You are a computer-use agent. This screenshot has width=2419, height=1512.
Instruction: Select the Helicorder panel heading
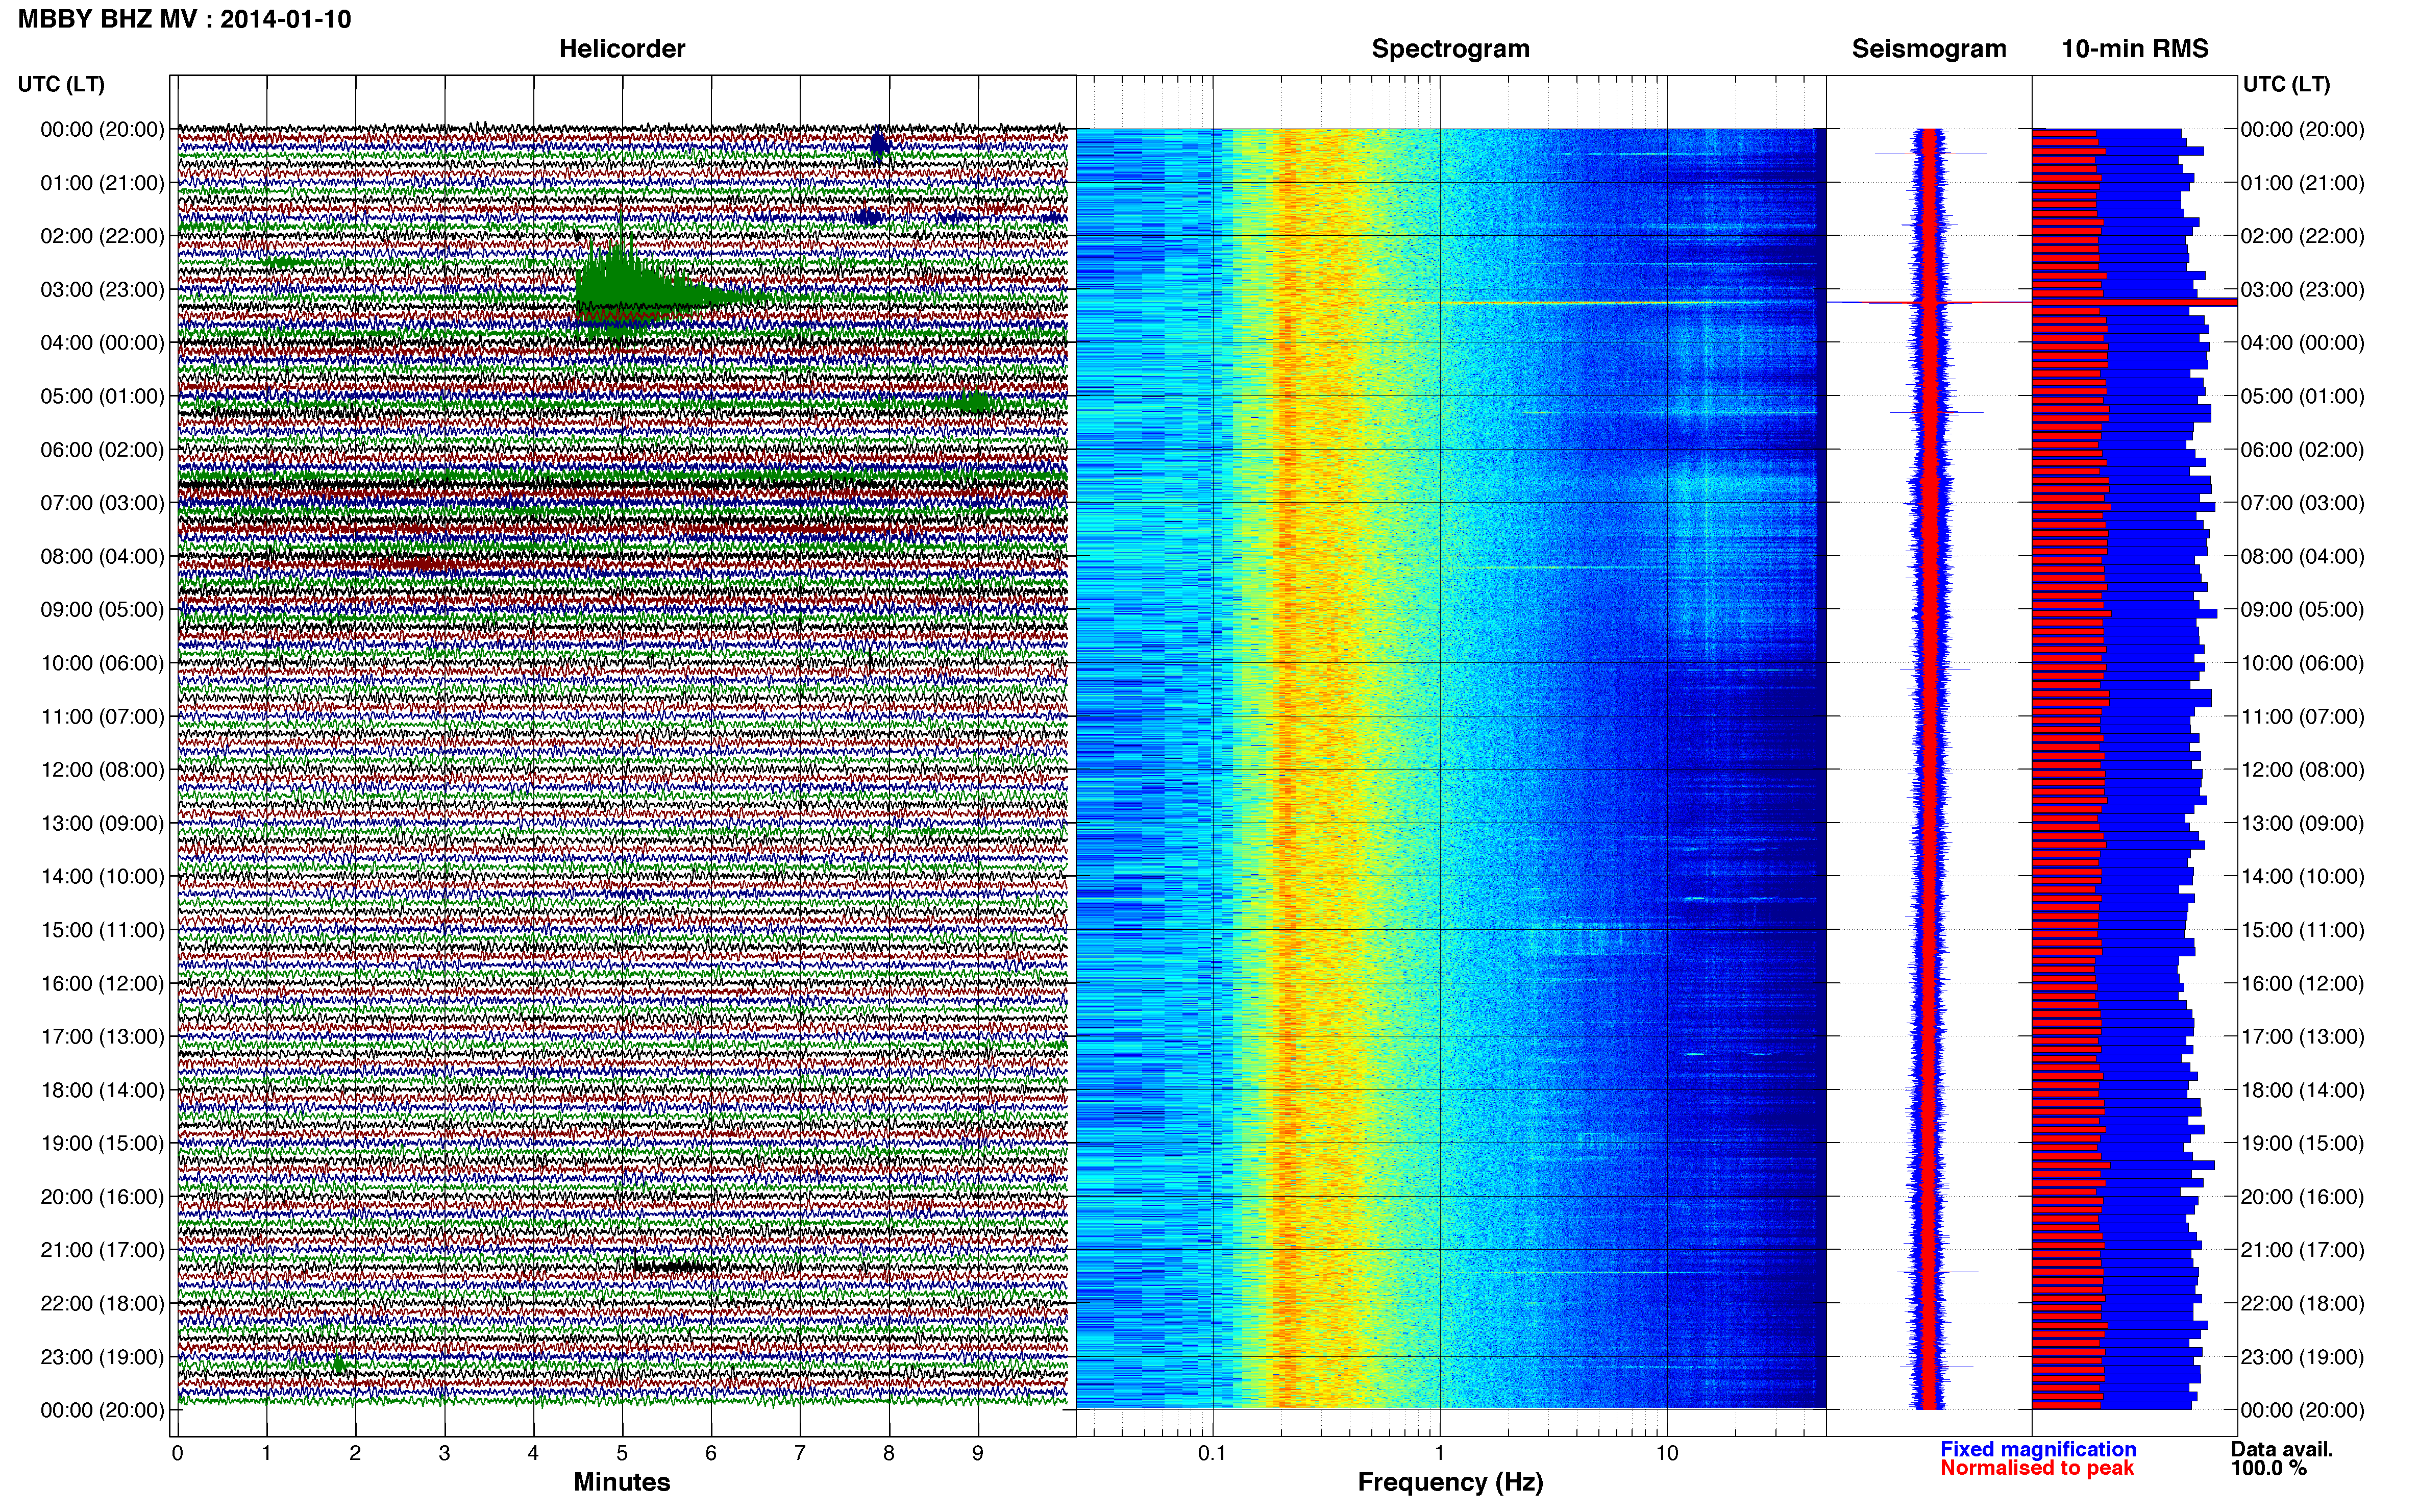click(622, 49)
